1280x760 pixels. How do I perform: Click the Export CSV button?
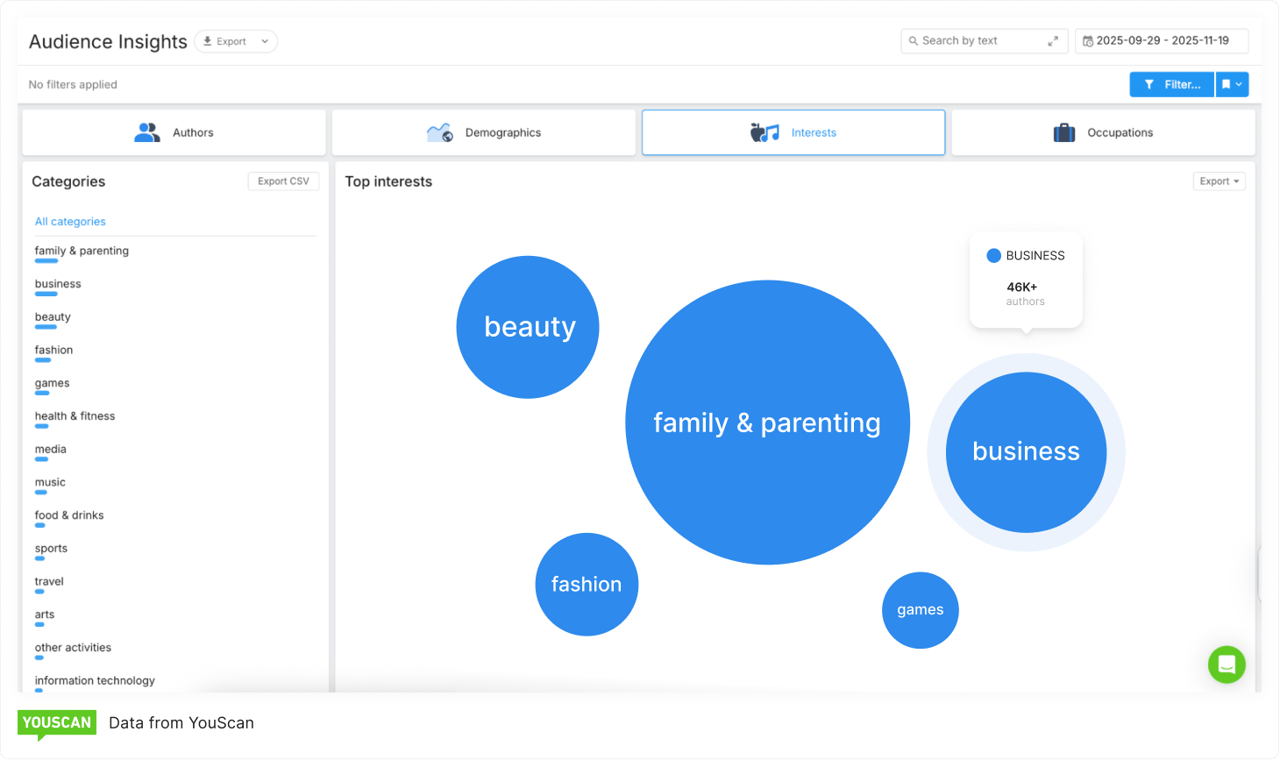coord(283,181)
